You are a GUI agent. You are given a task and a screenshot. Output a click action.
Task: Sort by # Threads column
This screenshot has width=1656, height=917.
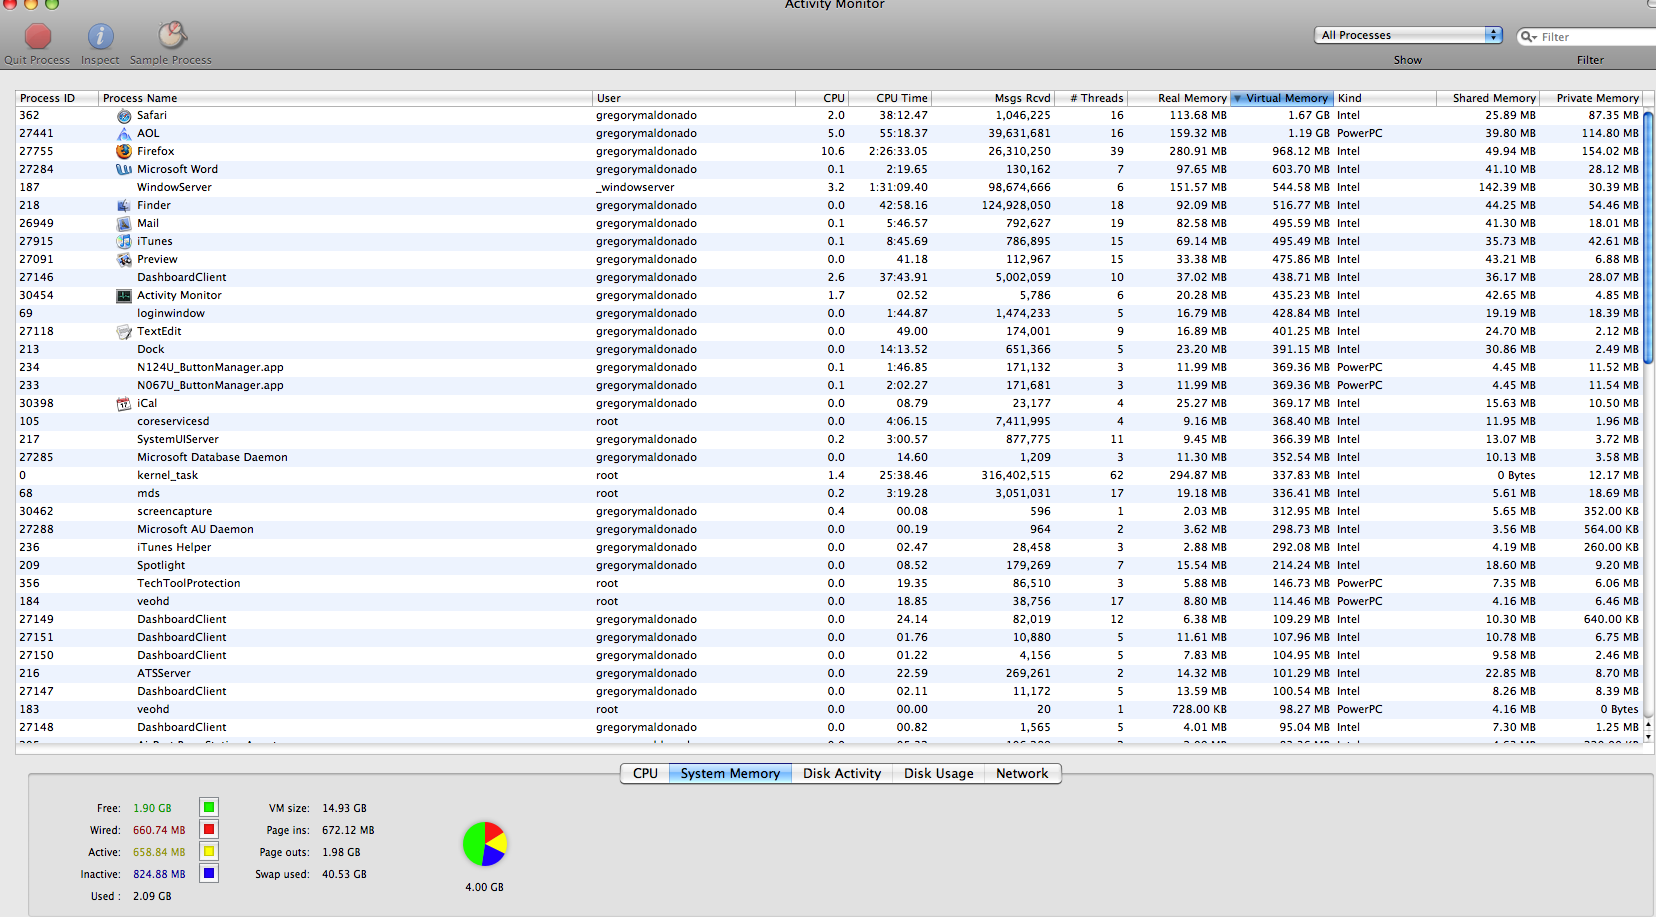tap(1091, 98)
